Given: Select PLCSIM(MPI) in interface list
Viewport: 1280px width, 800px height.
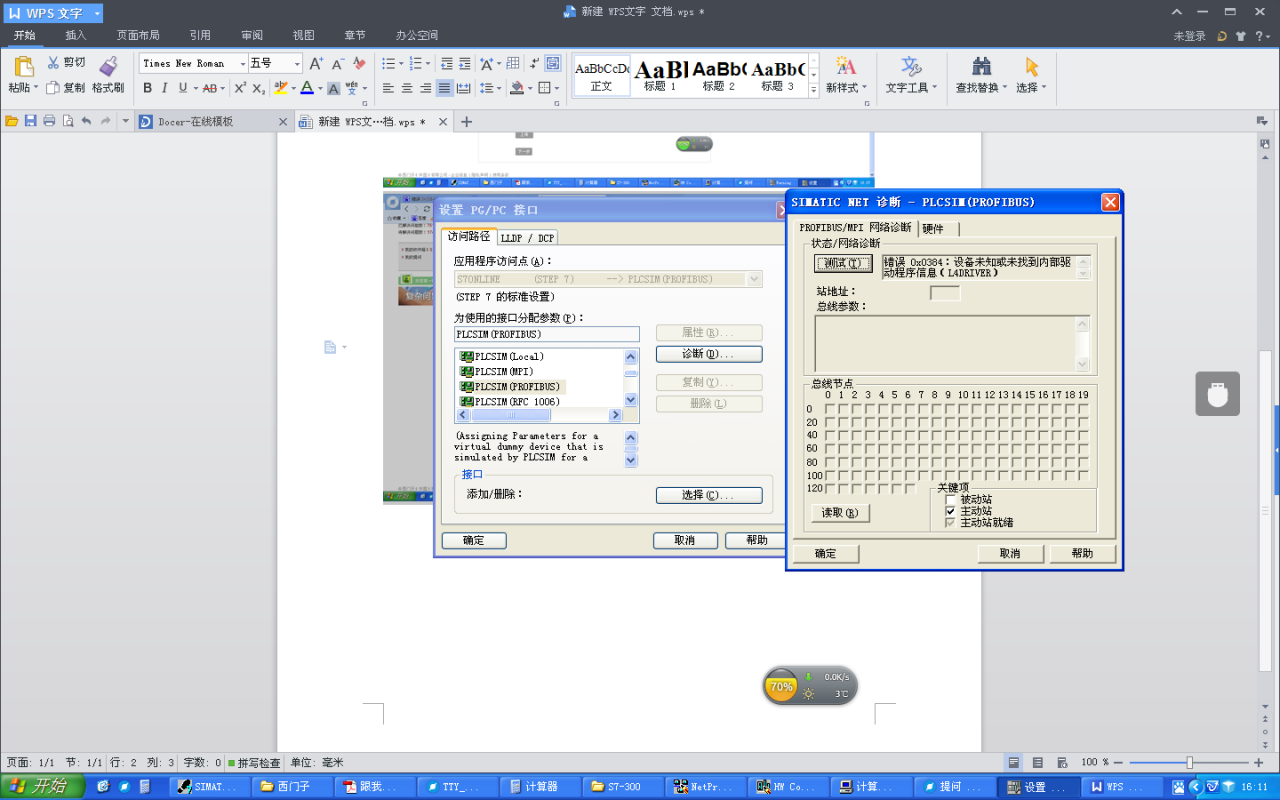Looking at the screenshot, I should (x=504, y=372).
